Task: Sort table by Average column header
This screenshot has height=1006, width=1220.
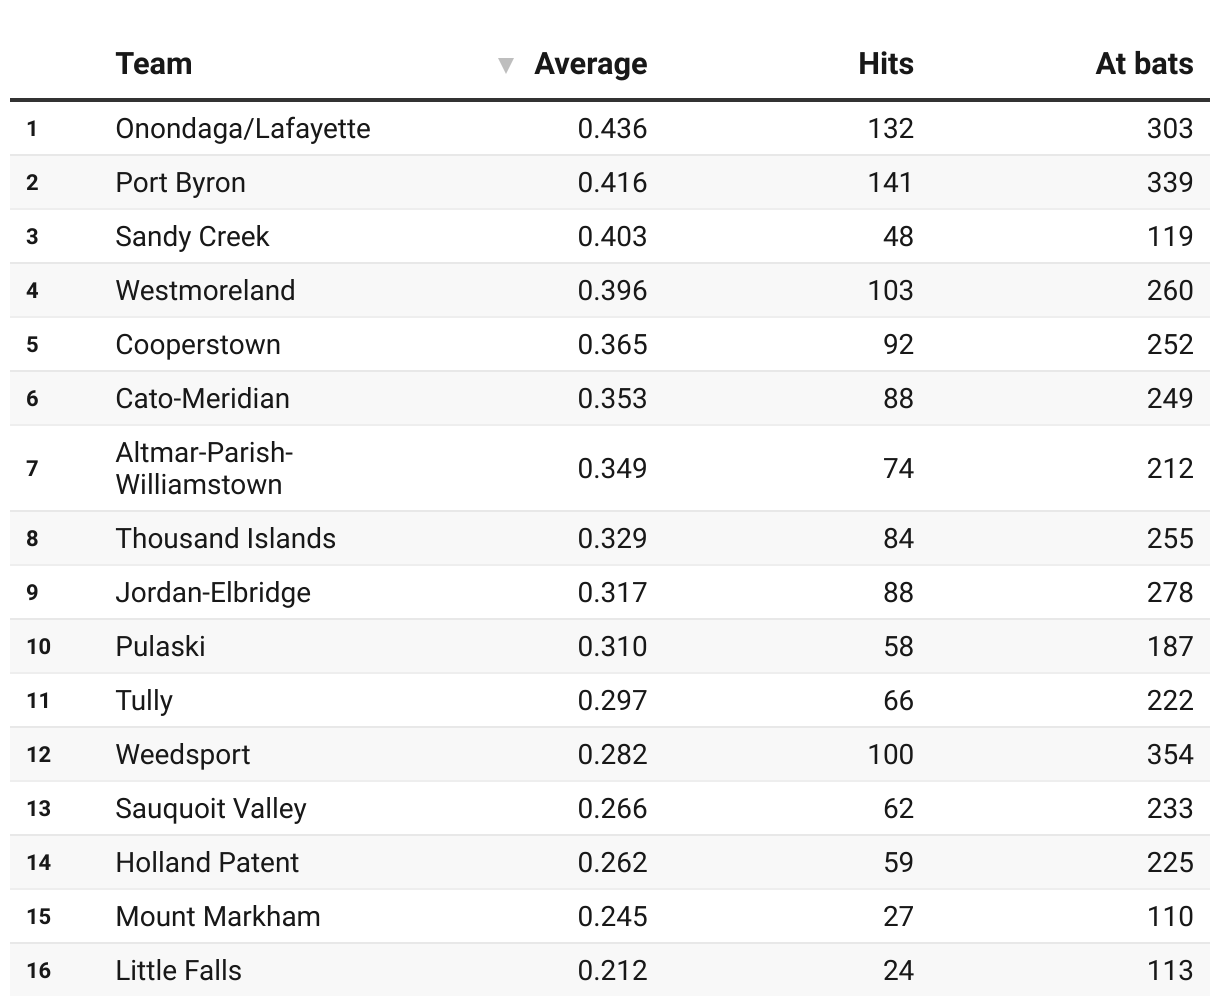Action: pyautogui.click(x=590, y=64)
